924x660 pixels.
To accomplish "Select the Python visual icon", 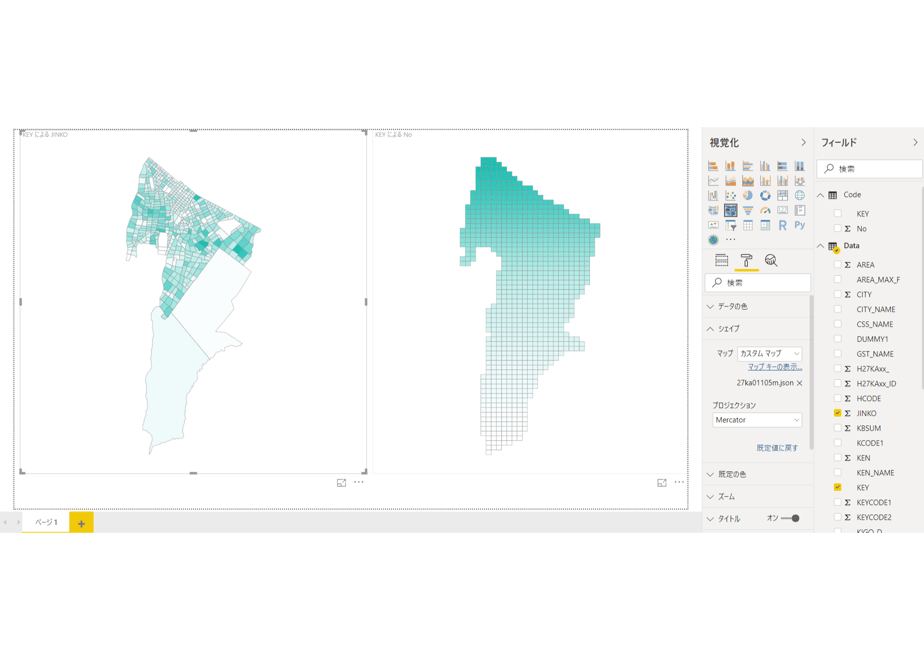I will tap(800, 225).
